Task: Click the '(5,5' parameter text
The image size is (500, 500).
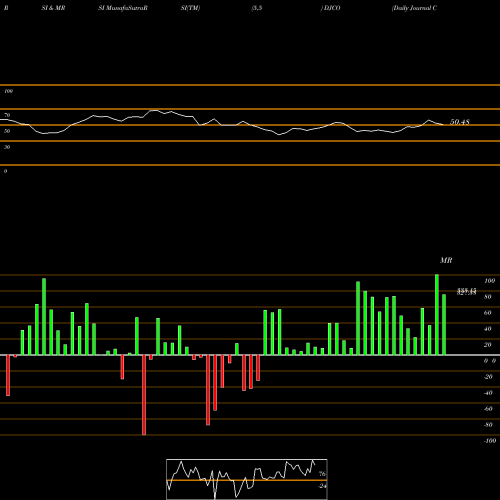Action: click(257, 8)
